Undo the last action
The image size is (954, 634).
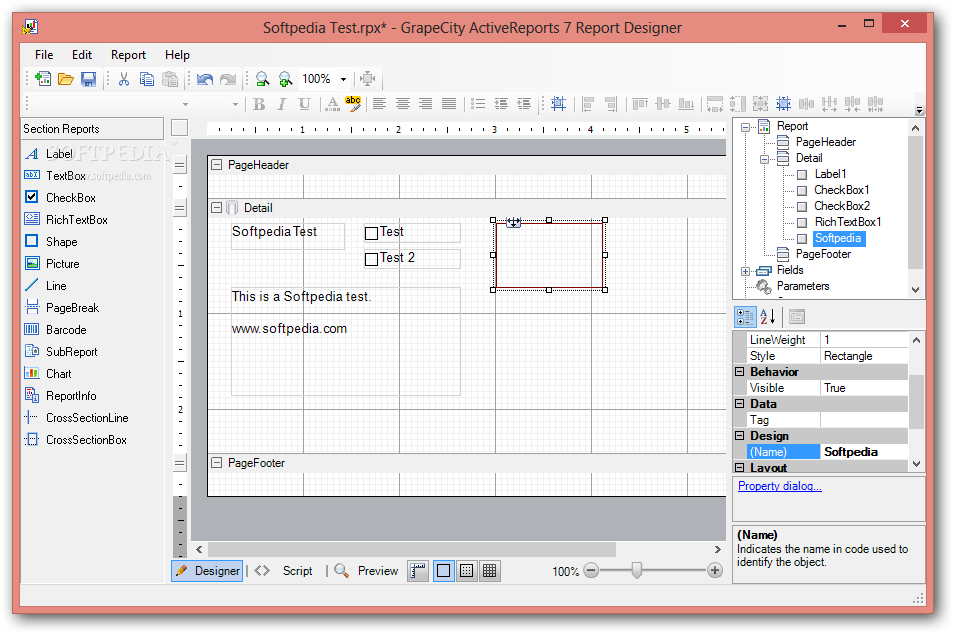pyautogui.click(x=205, y=79)
